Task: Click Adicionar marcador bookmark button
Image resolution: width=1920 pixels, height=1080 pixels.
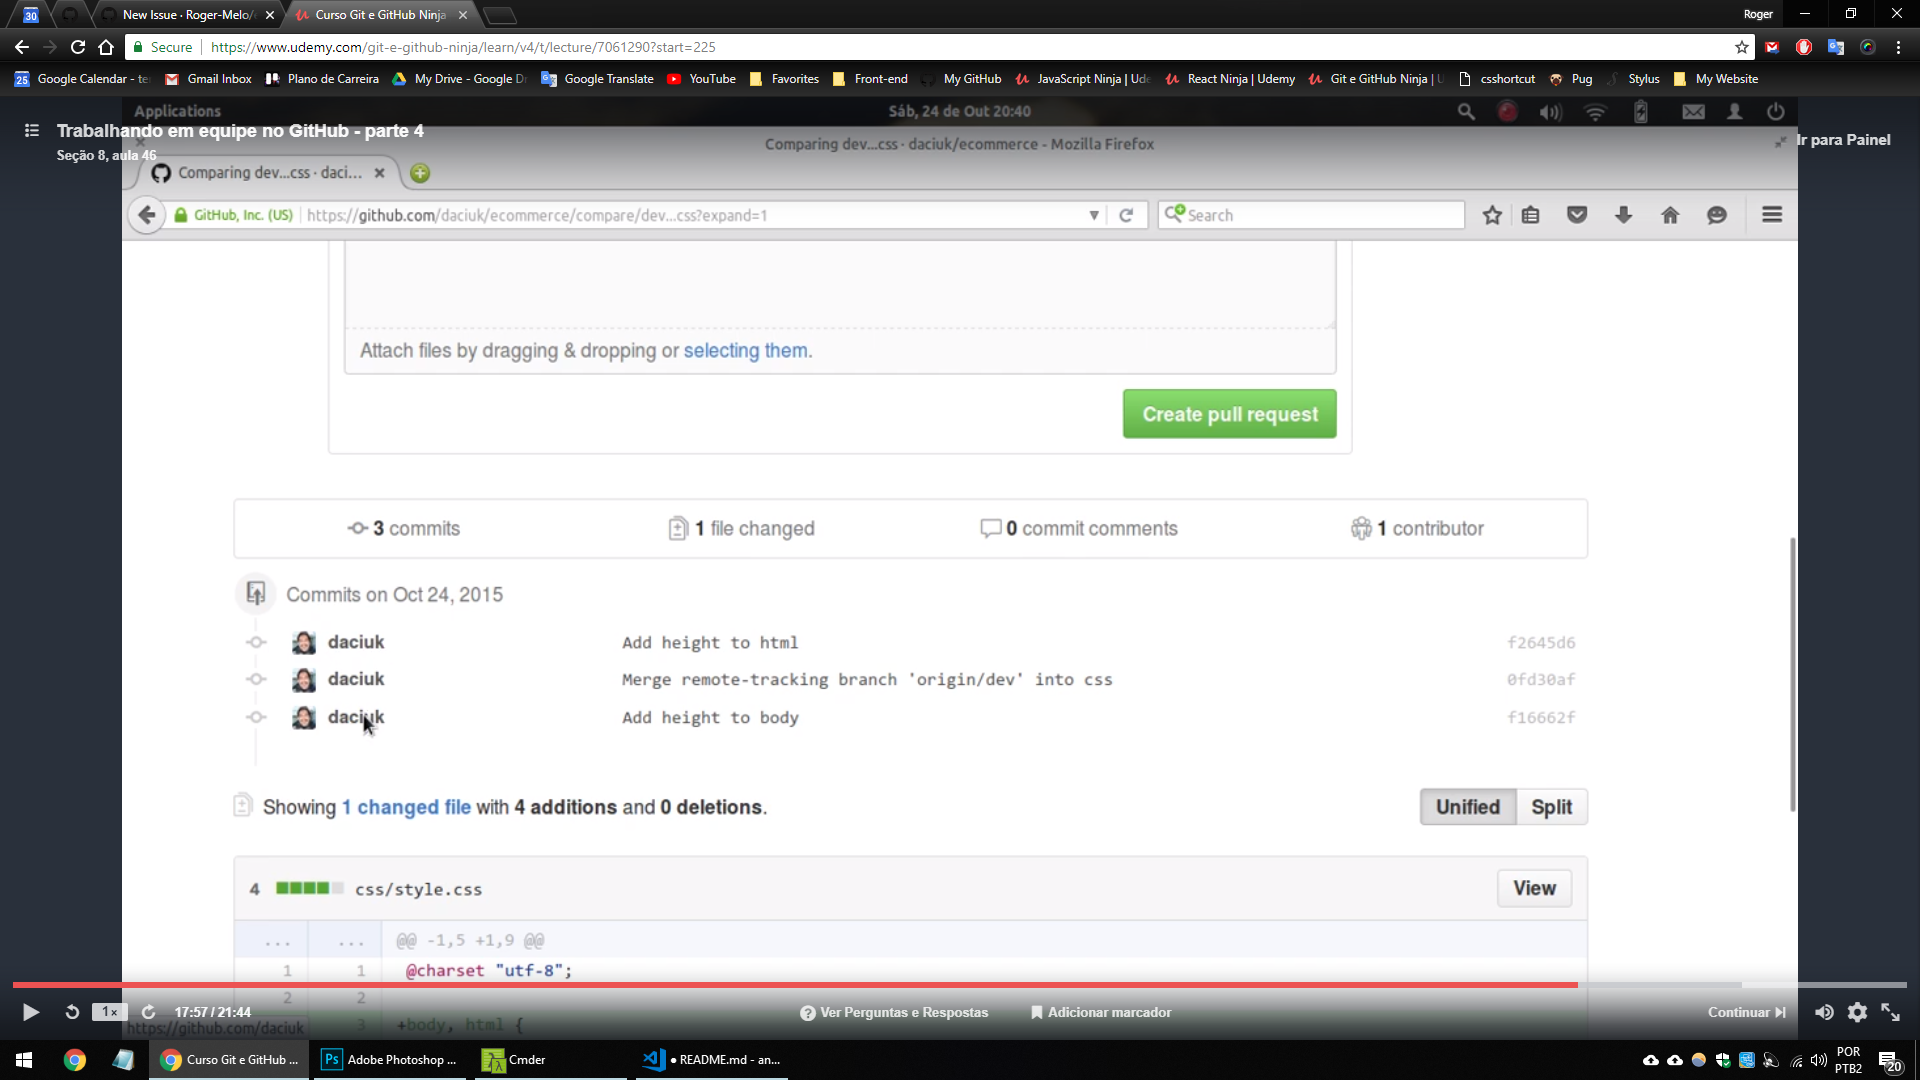Action: pos(1101,1012)
